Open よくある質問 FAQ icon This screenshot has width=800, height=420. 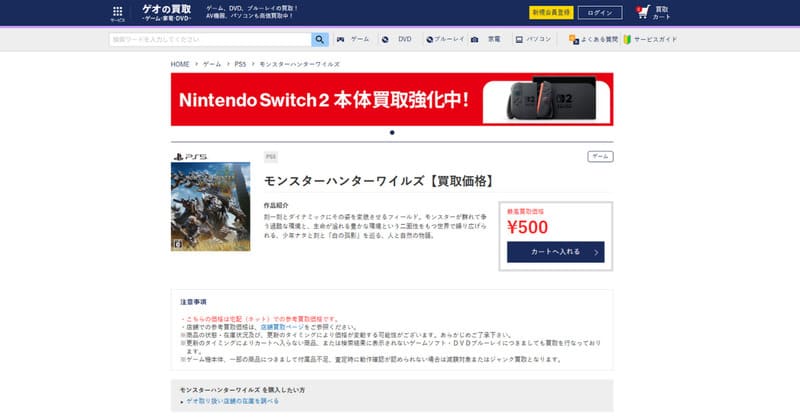tap(574, 39)
